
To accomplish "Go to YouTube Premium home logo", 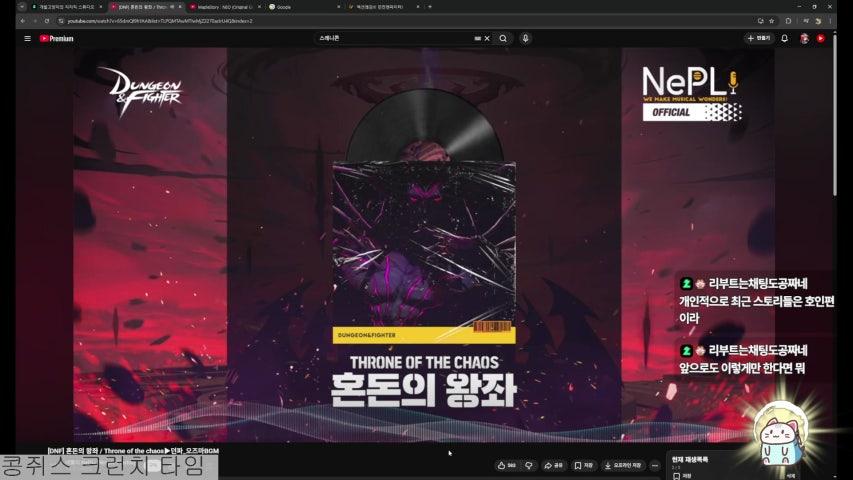I will [57, 39].
